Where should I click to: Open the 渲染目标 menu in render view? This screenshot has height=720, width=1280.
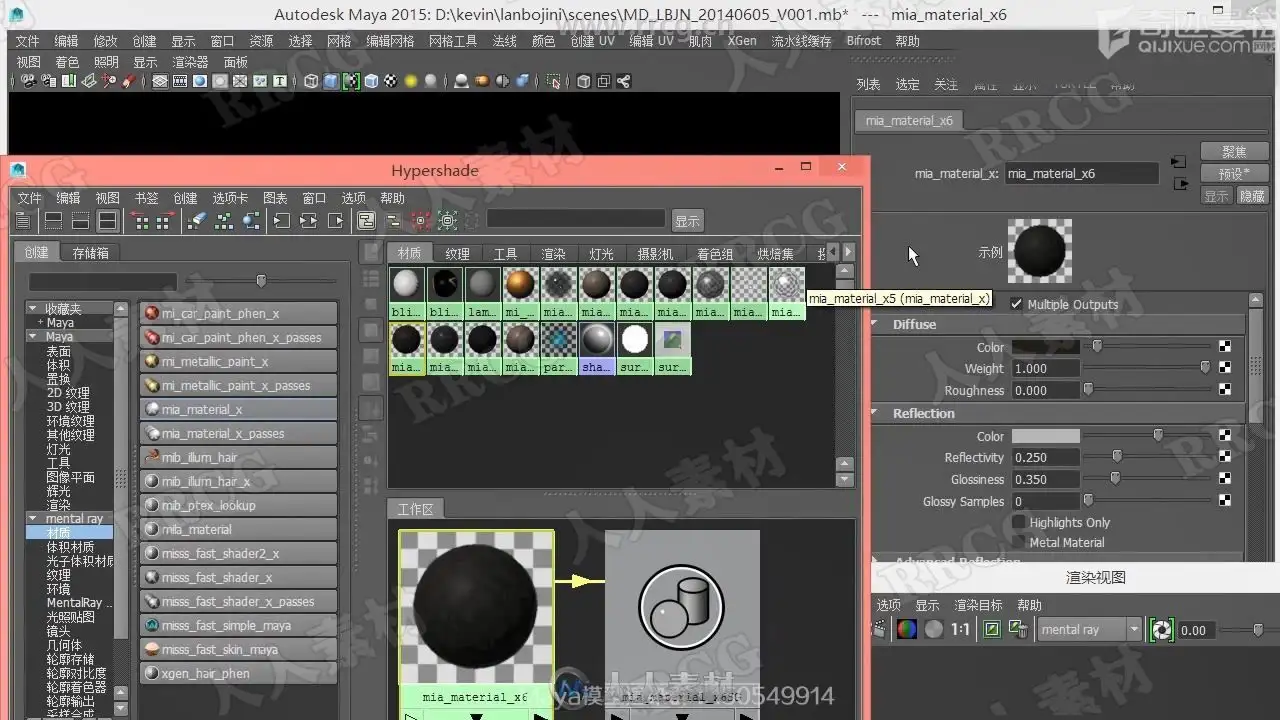point(978,605)
